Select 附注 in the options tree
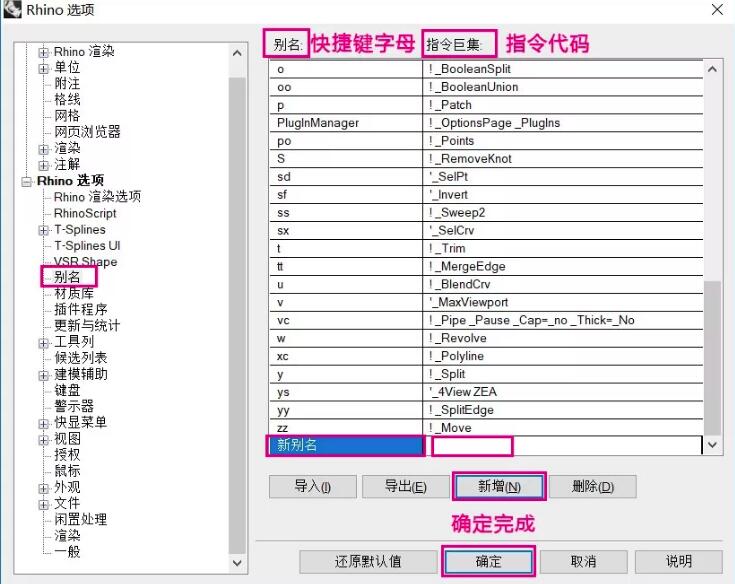 click(x=67, y=83)
